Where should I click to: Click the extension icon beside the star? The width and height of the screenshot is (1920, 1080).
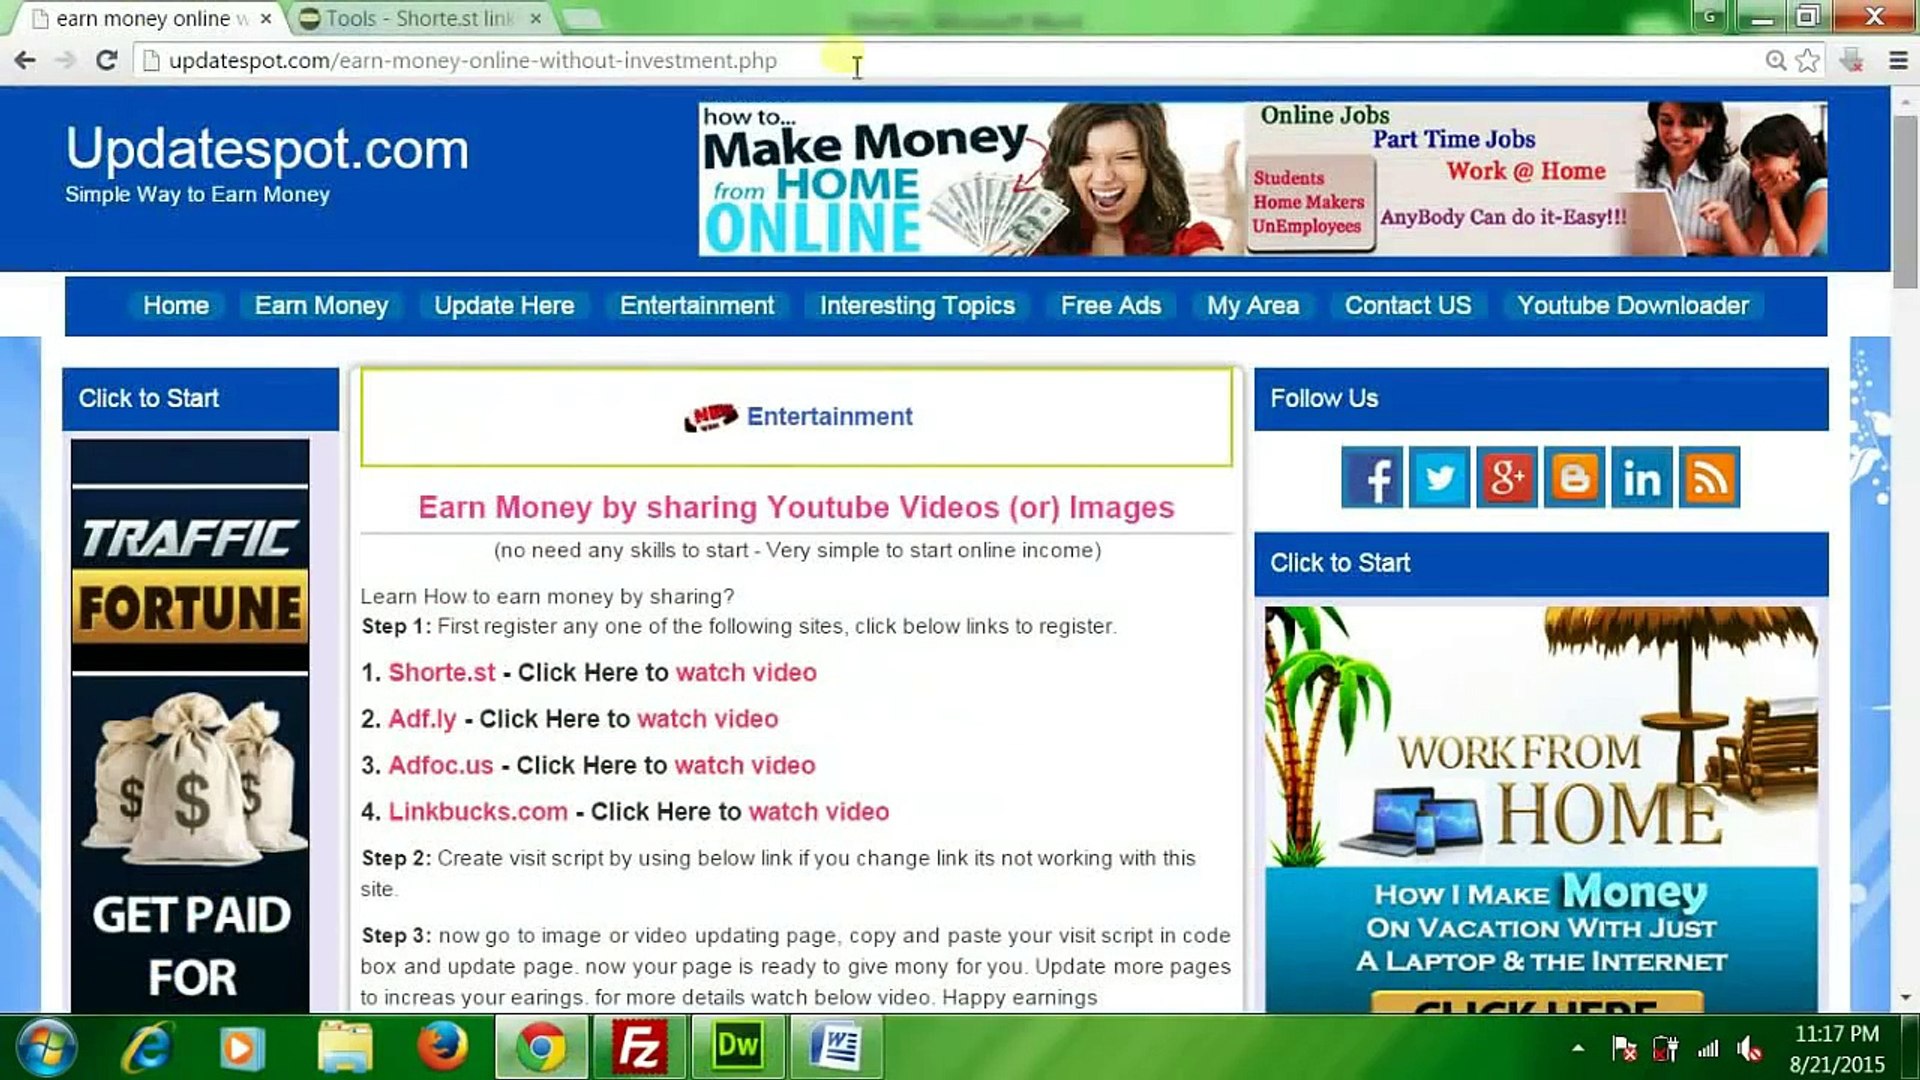[1852, 61]
